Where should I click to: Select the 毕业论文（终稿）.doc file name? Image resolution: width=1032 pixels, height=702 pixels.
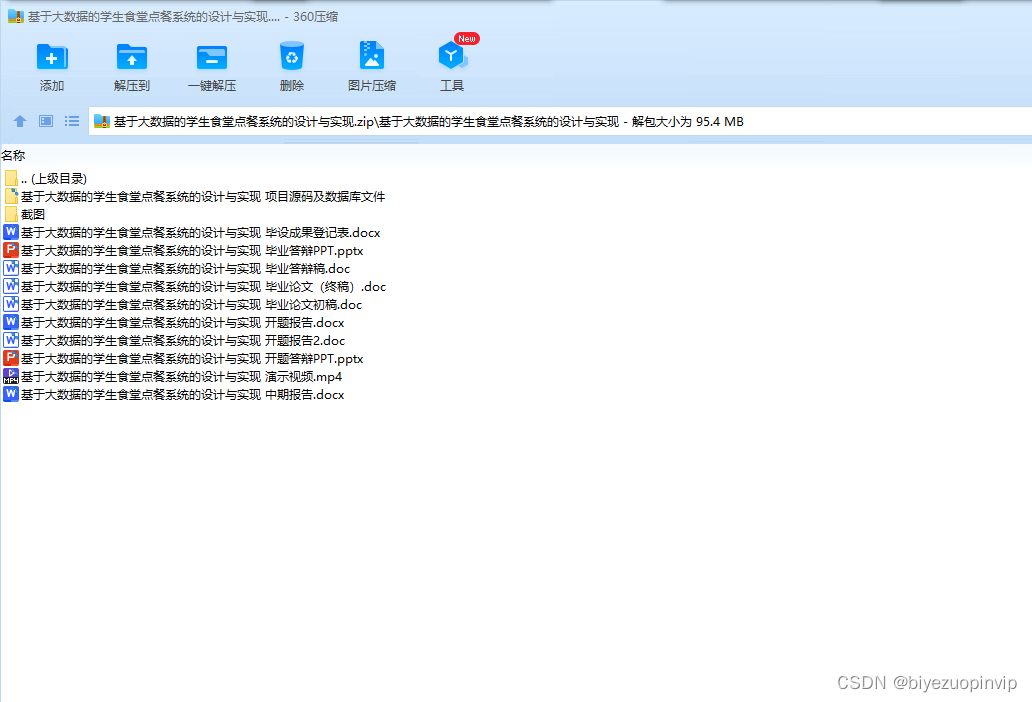pyautogui.click(x=203, y=286)
